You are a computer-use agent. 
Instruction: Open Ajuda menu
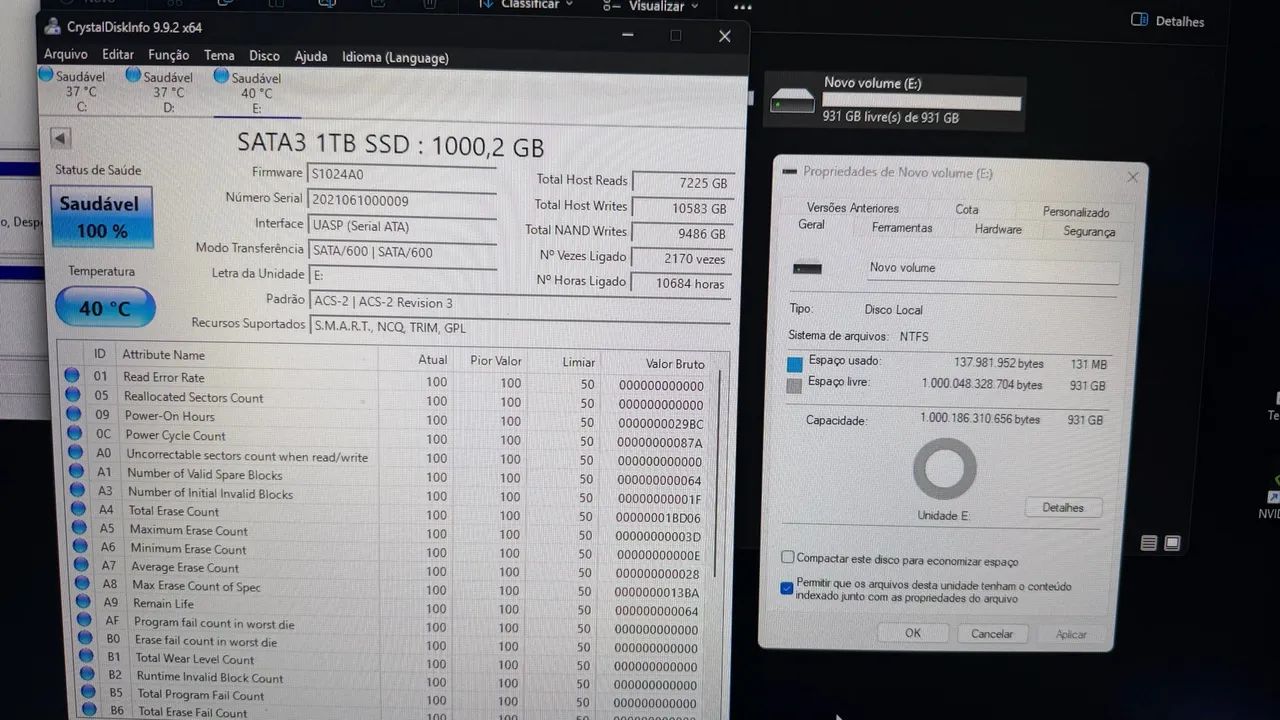[x=311, y=56]
